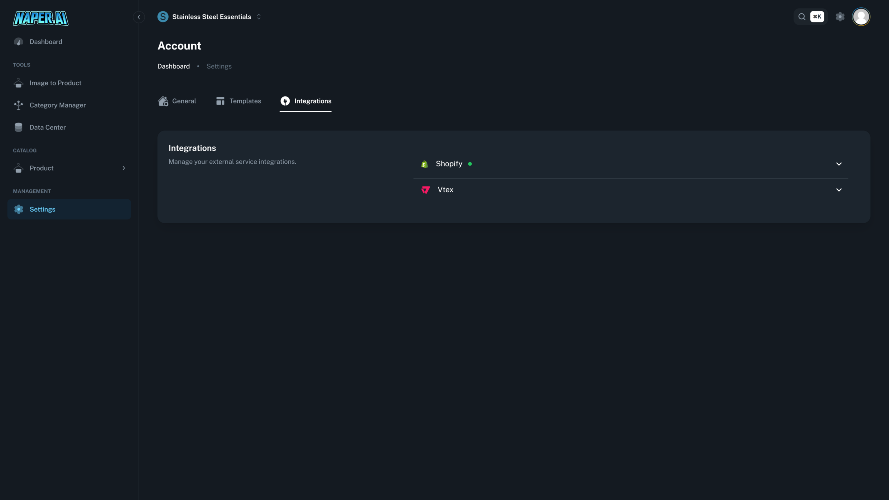This screenshot has height=500, width=889.
Task: Collapse the sidebar with the arrow button
Action: [139, 17]
